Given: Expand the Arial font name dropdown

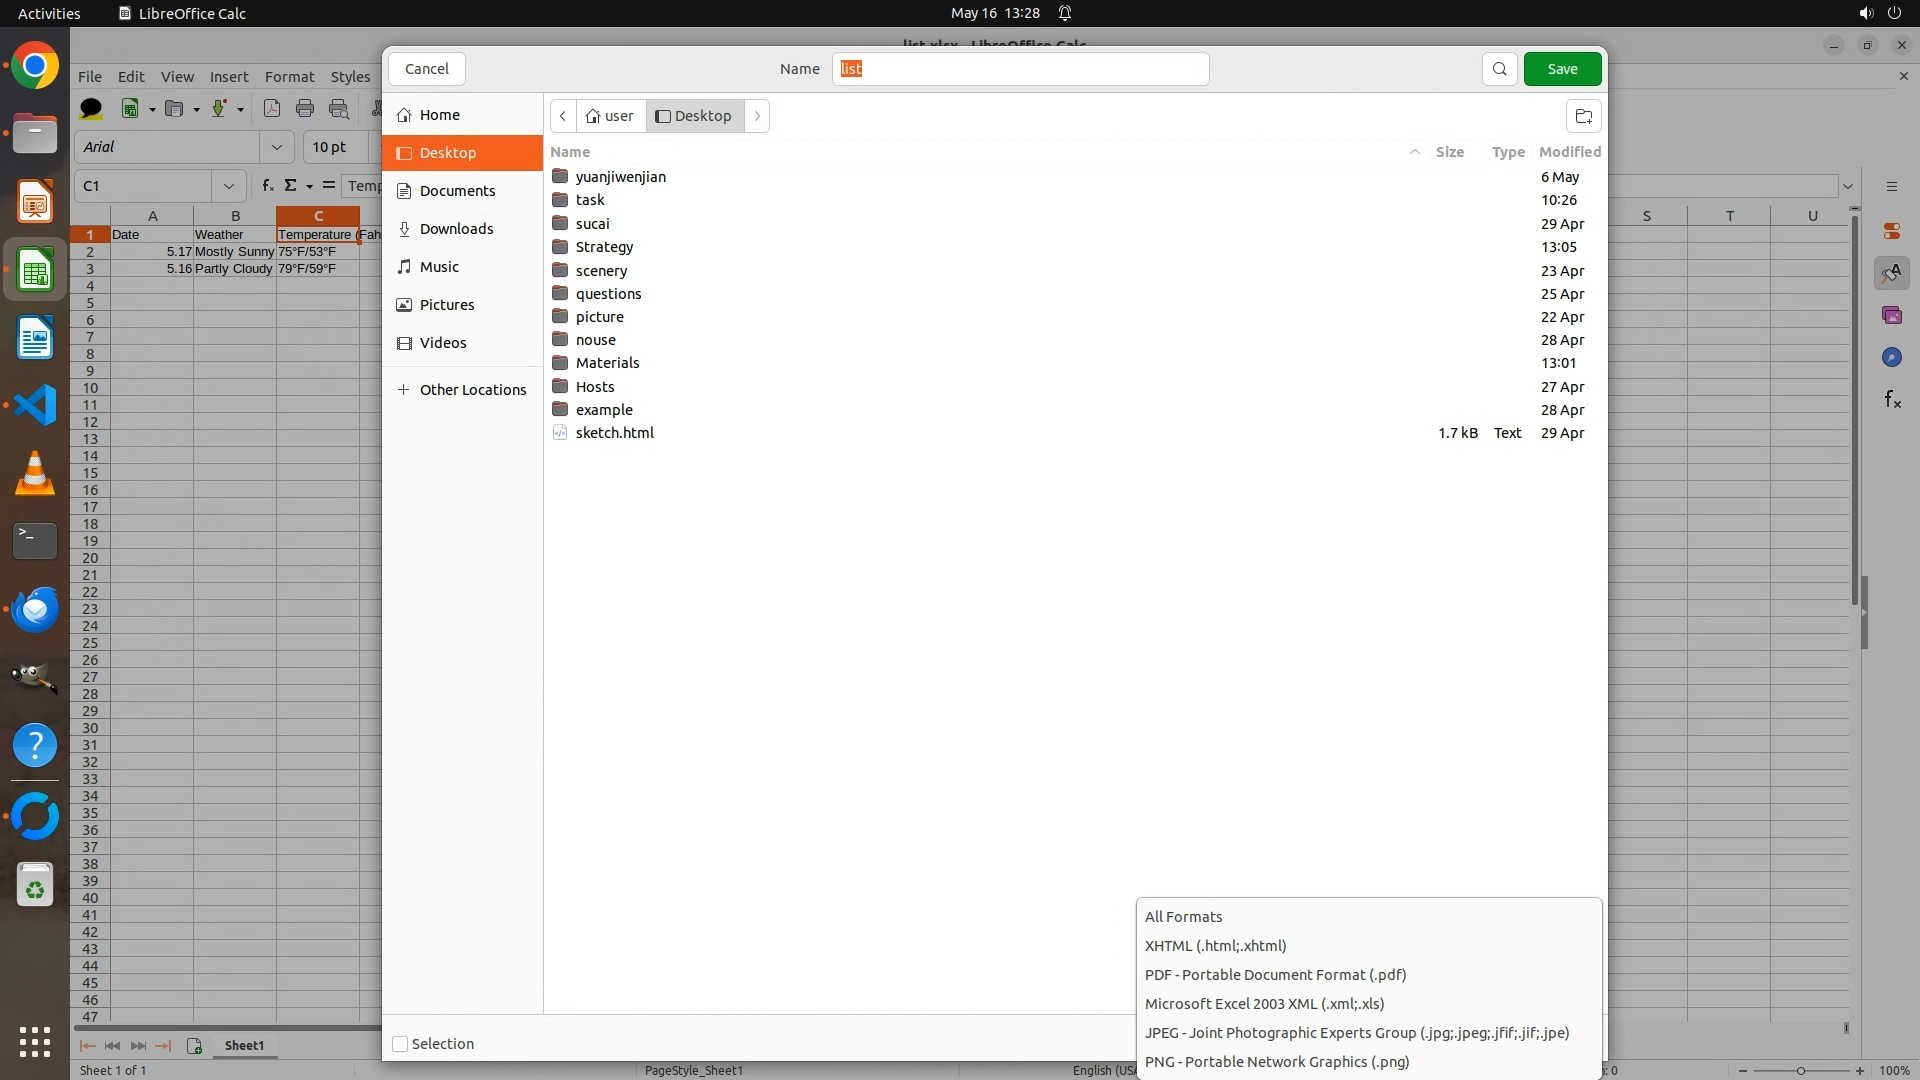Looking at the screenshot, I should coord(276,147).
